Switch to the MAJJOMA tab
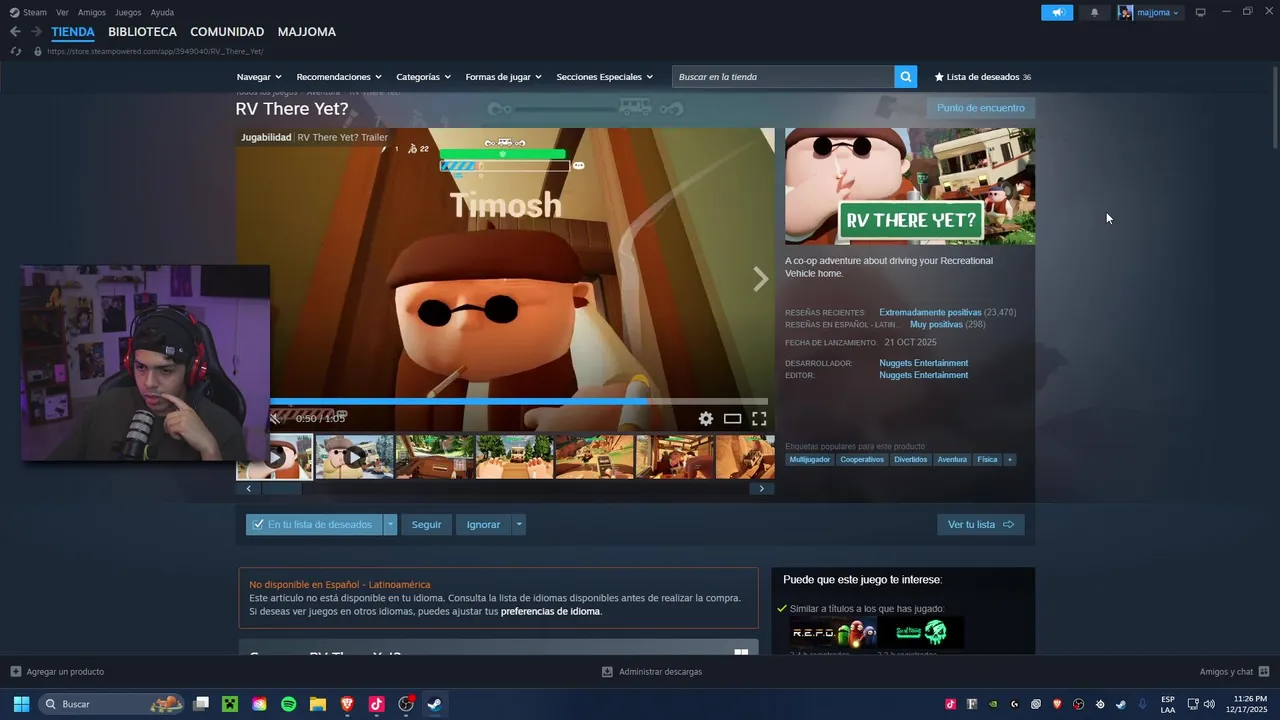The width and height of the screenshot is (1280, 720). pyautogui.click(x=307, y=32)
